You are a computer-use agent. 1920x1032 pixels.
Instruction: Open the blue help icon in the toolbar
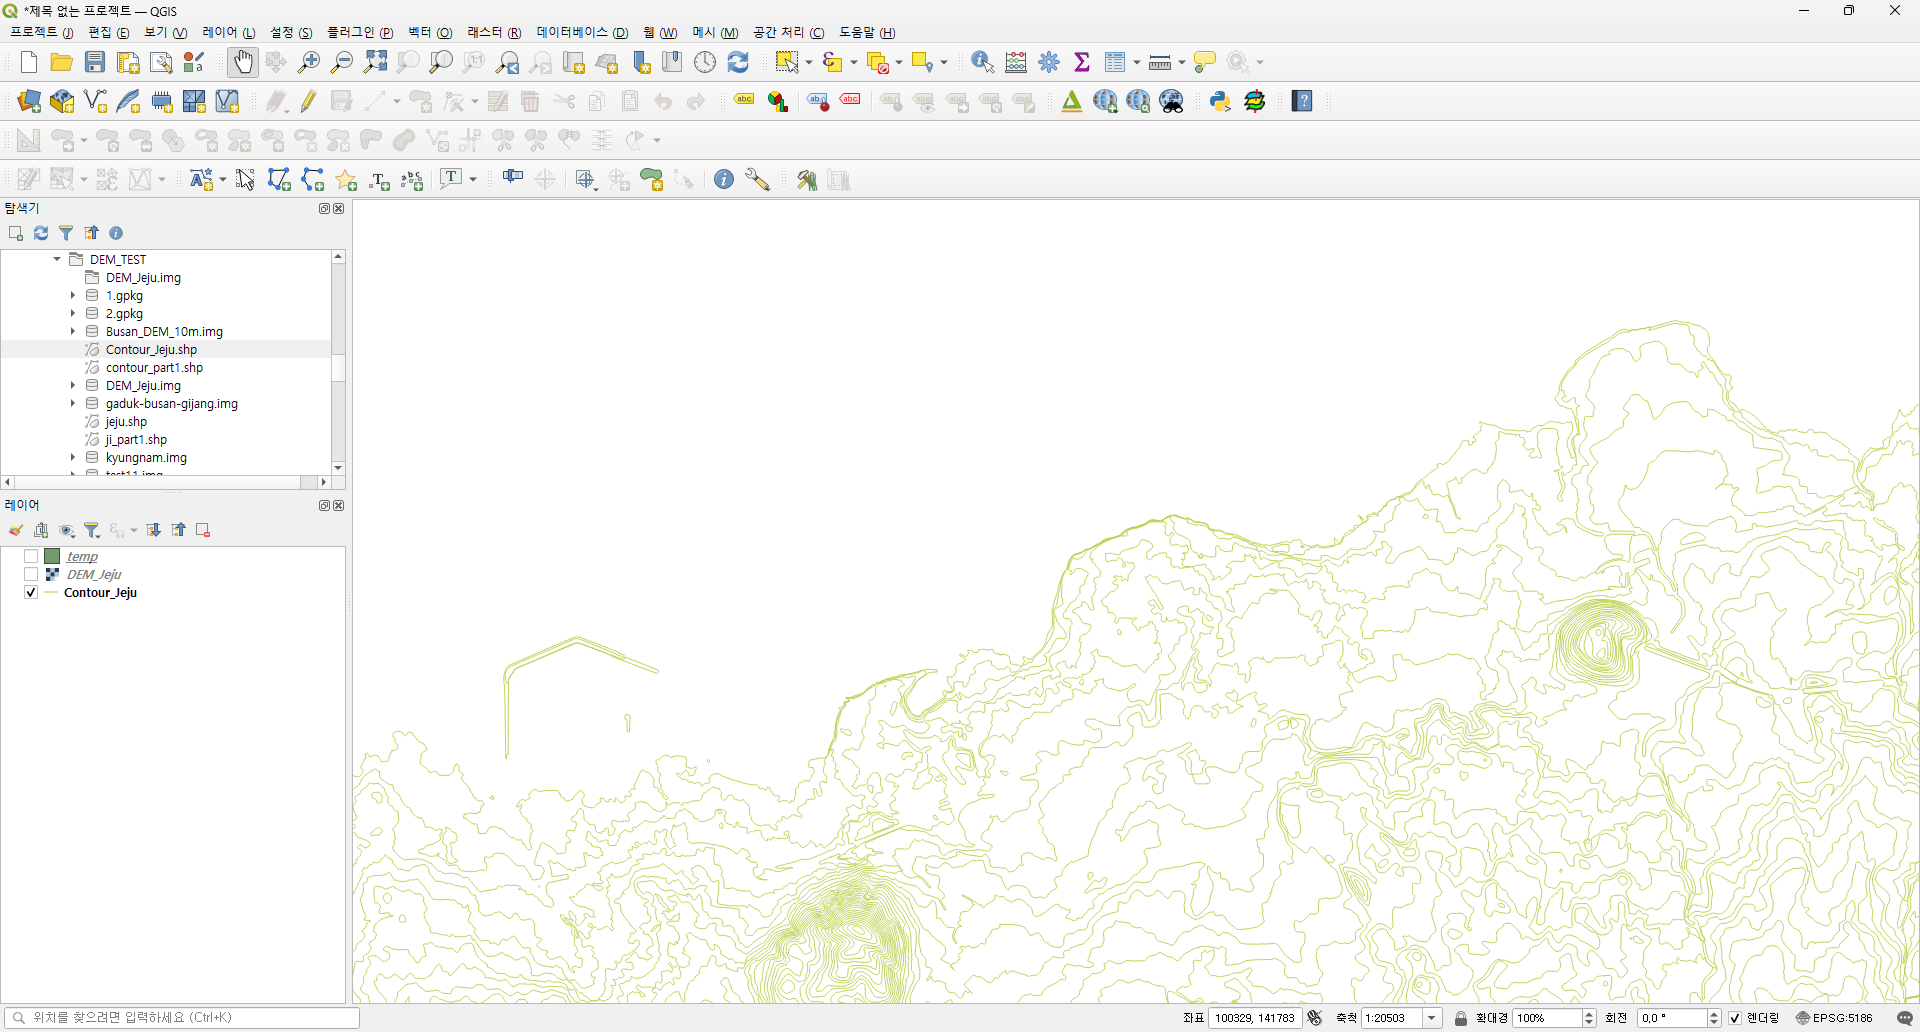coord(1302,101)
